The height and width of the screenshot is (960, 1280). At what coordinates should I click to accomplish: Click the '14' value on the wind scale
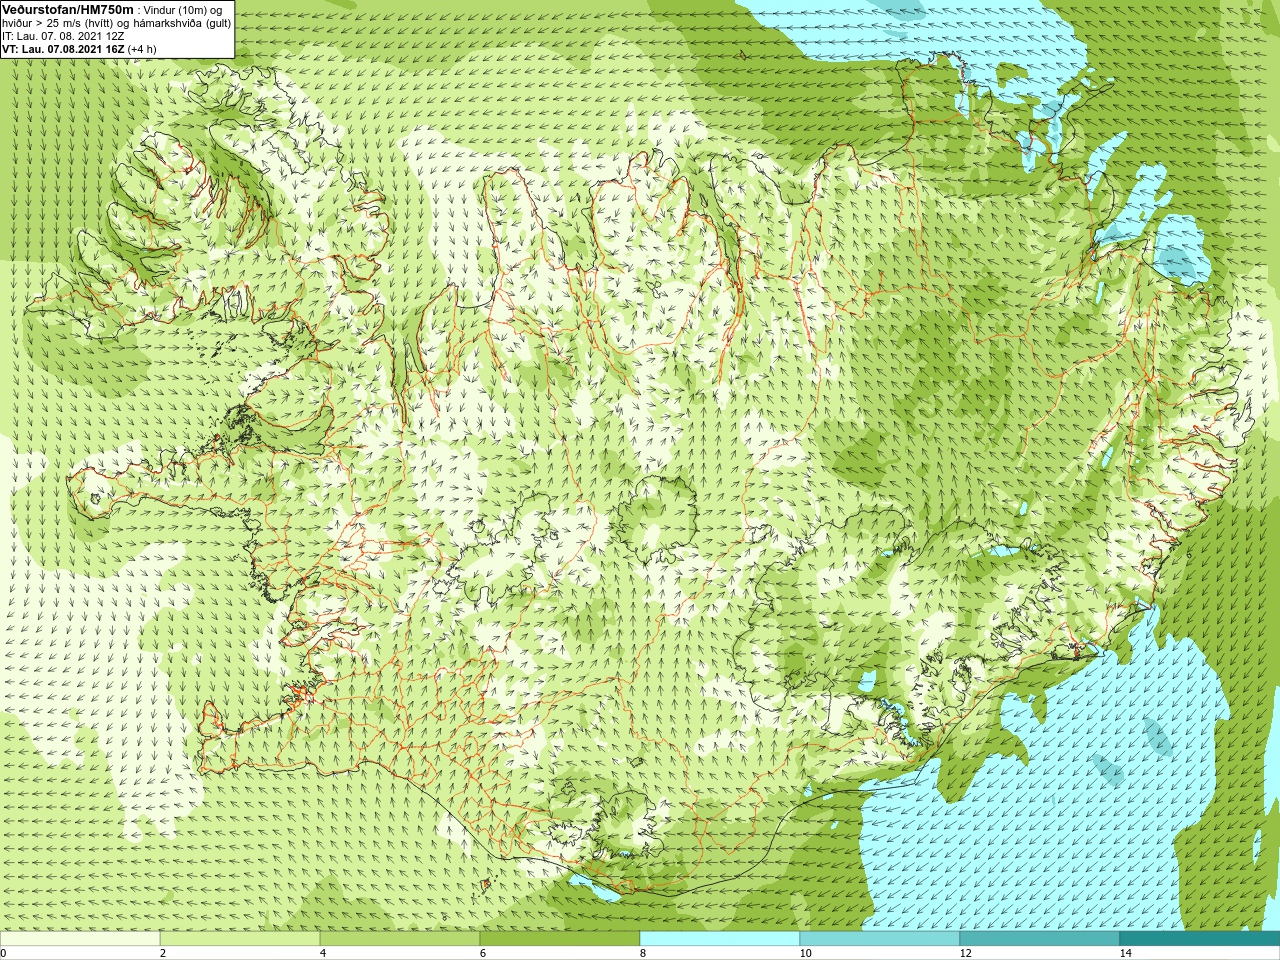tap(1125, 953)
